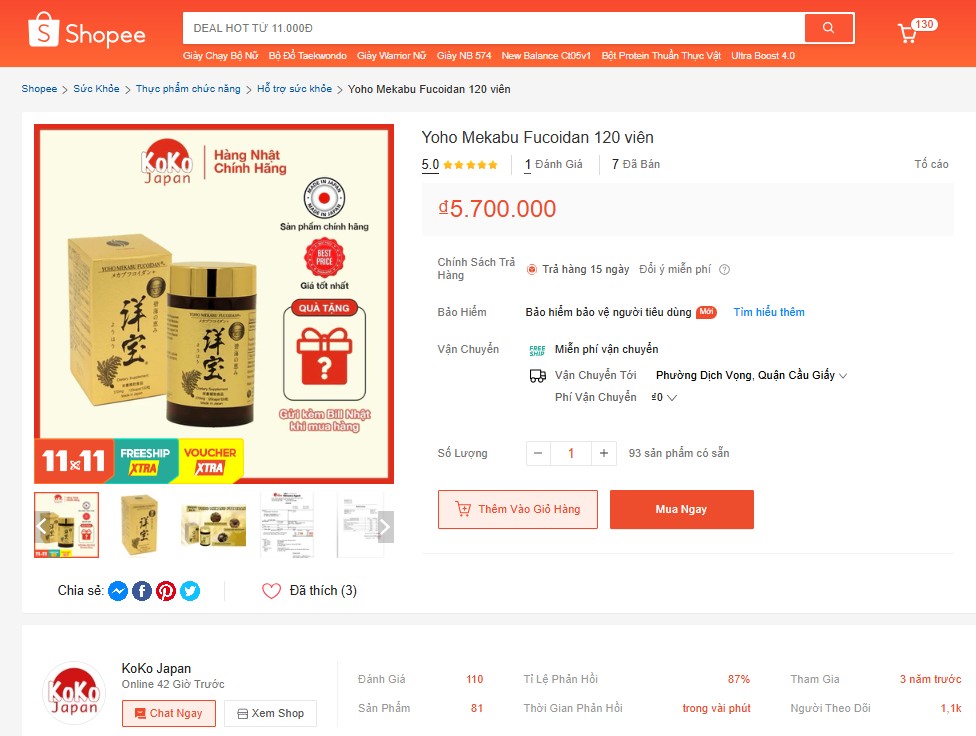
Task: Click the return policy help question icon
Action: 725,270
